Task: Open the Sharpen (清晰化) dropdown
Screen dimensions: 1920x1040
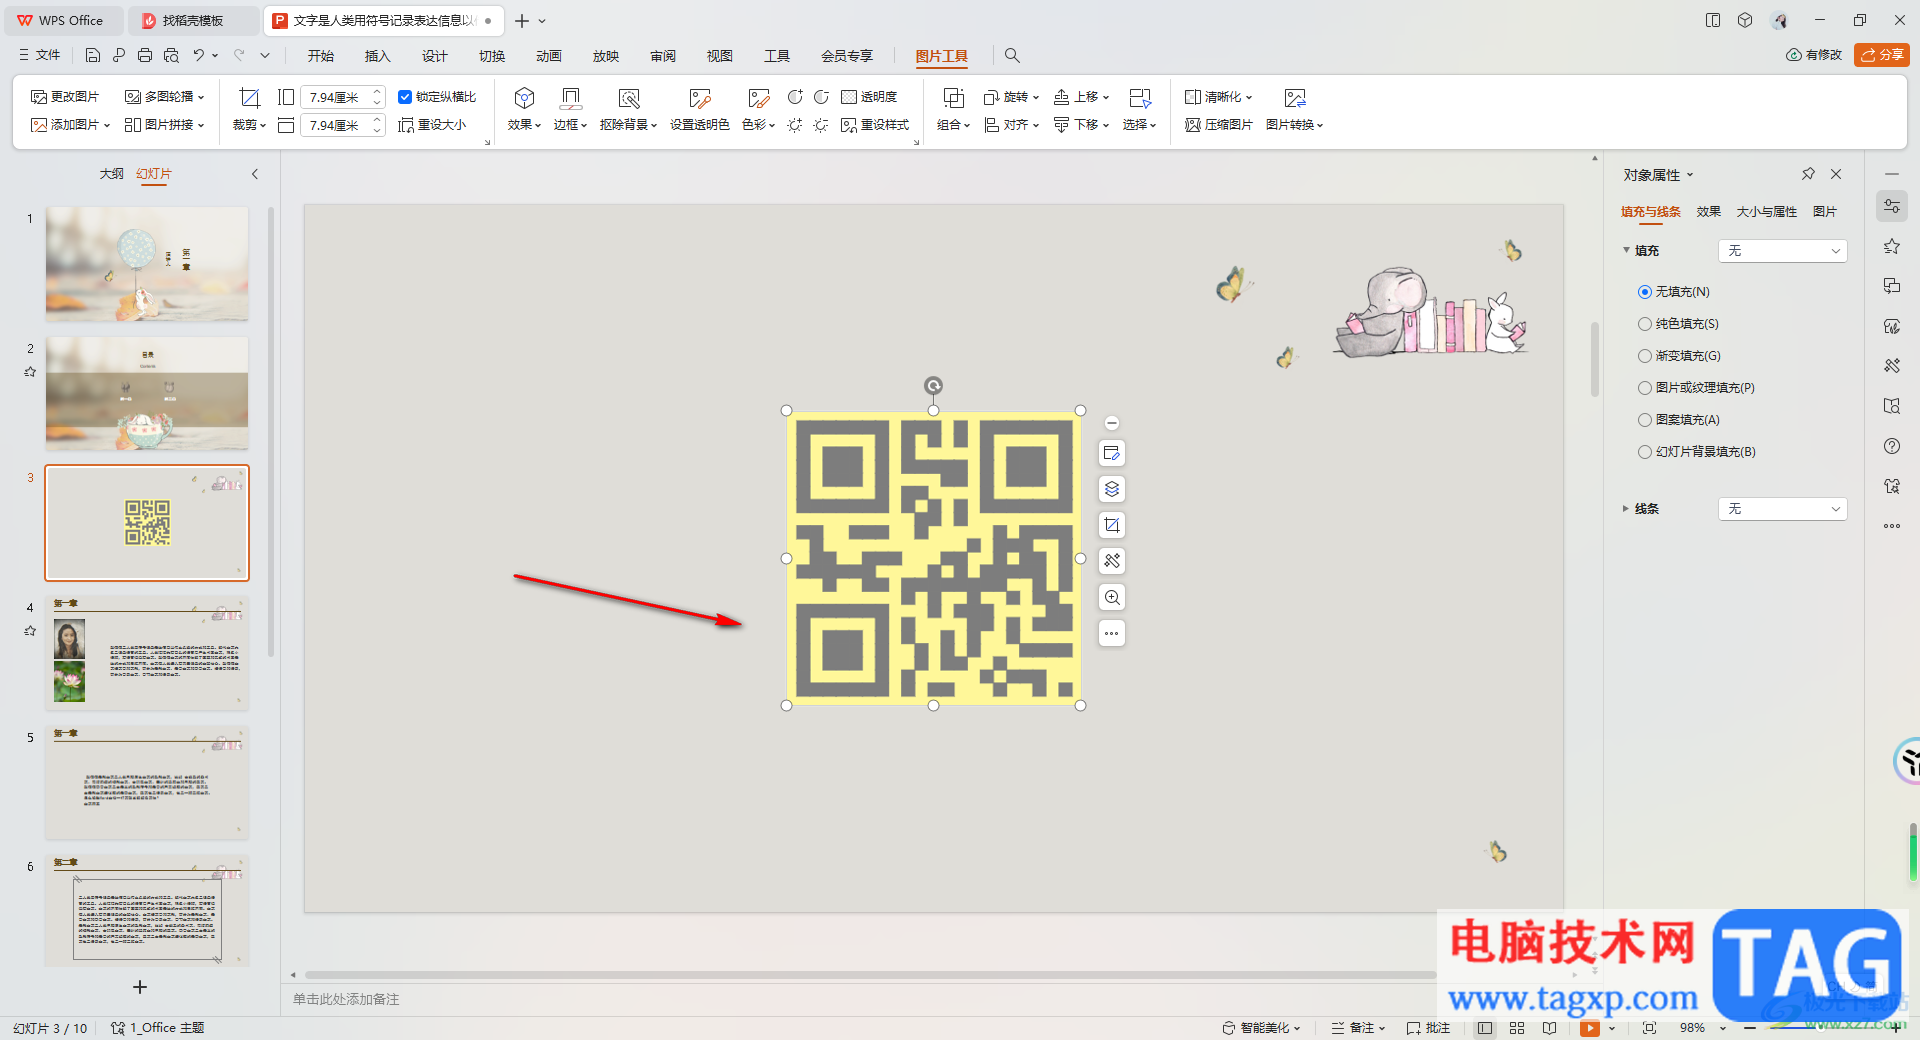Action: 1218,97
